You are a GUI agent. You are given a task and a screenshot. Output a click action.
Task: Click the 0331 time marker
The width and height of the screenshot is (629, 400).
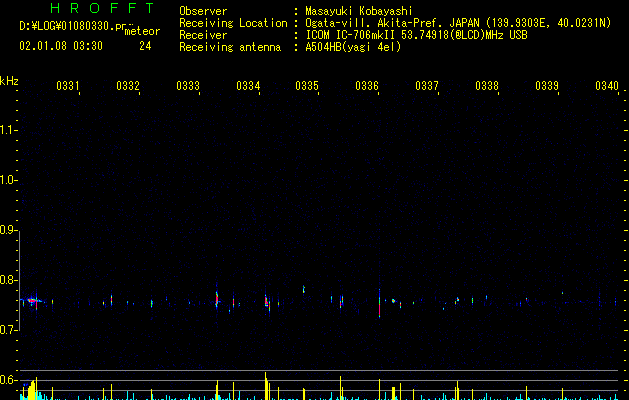point(68,85)
